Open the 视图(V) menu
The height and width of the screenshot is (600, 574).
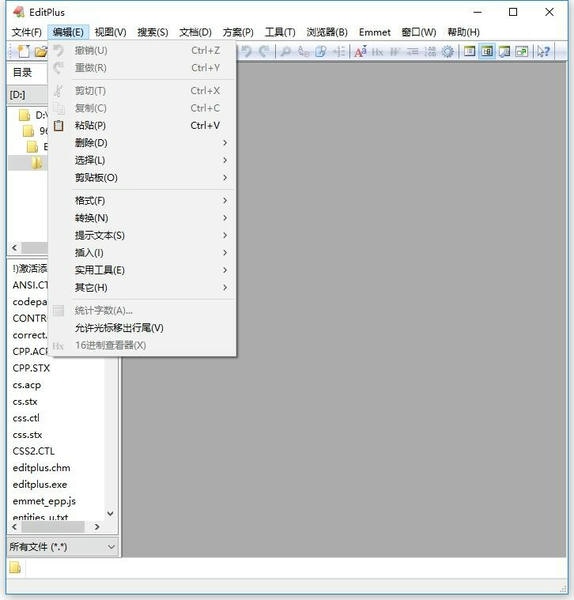click(x=110, y=32)
